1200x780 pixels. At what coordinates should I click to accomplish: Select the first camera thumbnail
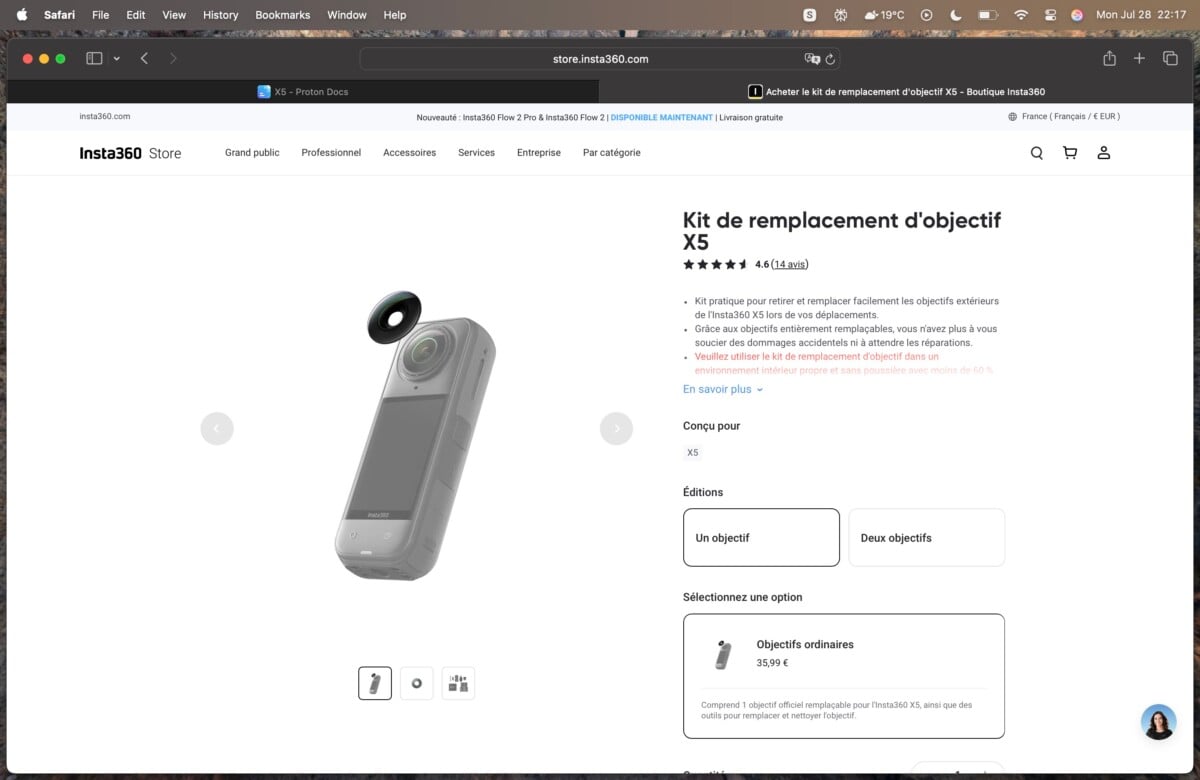(x=375, y=683)
